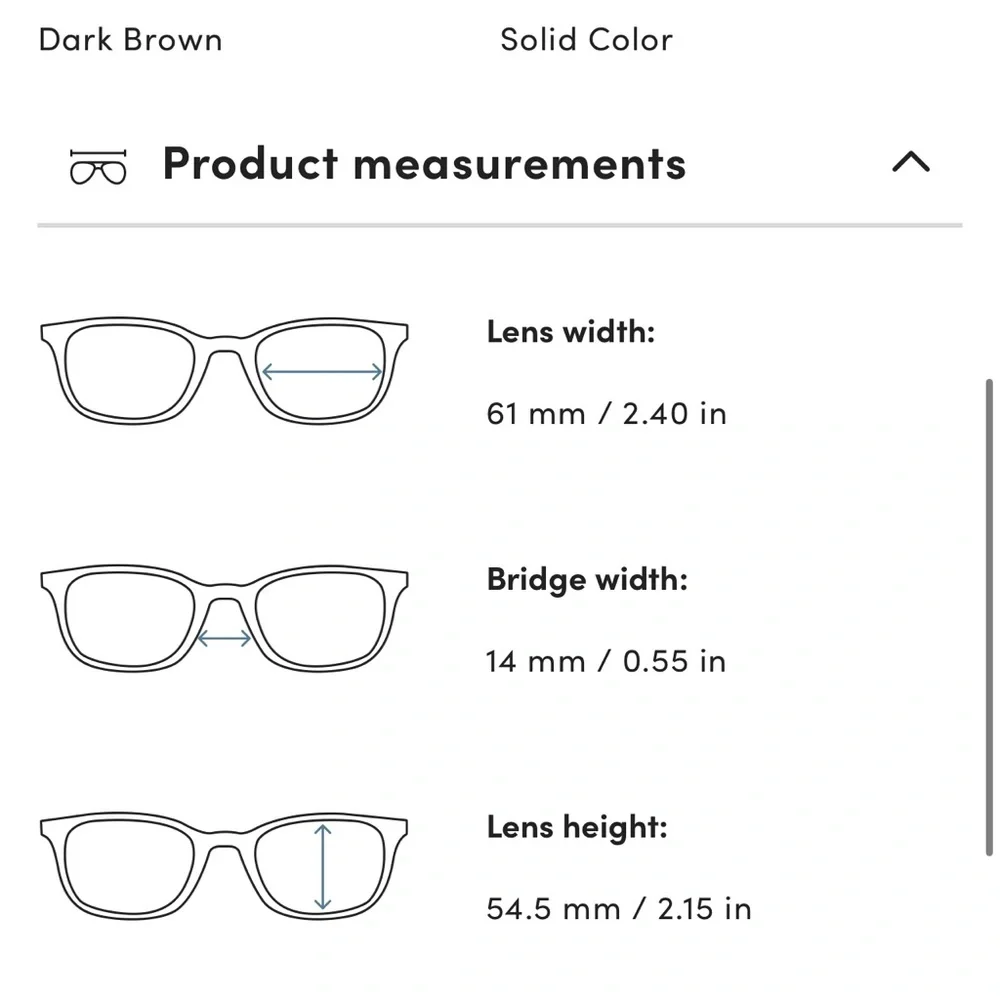The width and height of the screenshot is (1000, 1000).
Task: Click the Lens width glasses diagram
Action: (225, 371)
